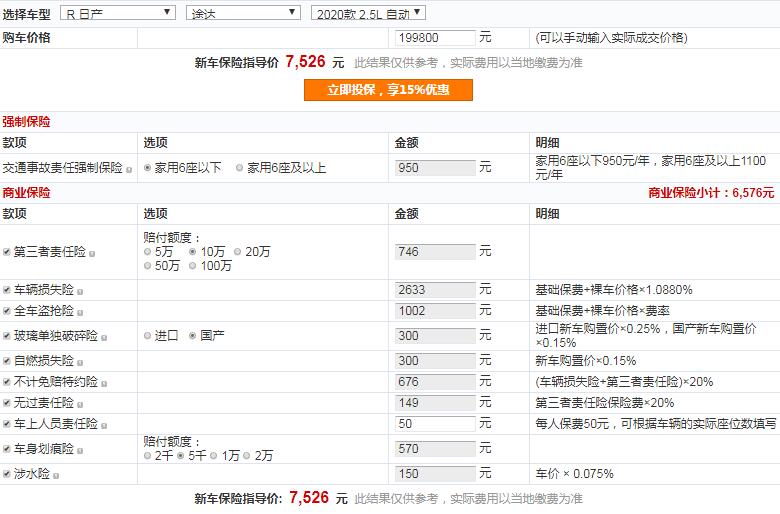Click the 交强险 amount field 950

click(435, 168)
